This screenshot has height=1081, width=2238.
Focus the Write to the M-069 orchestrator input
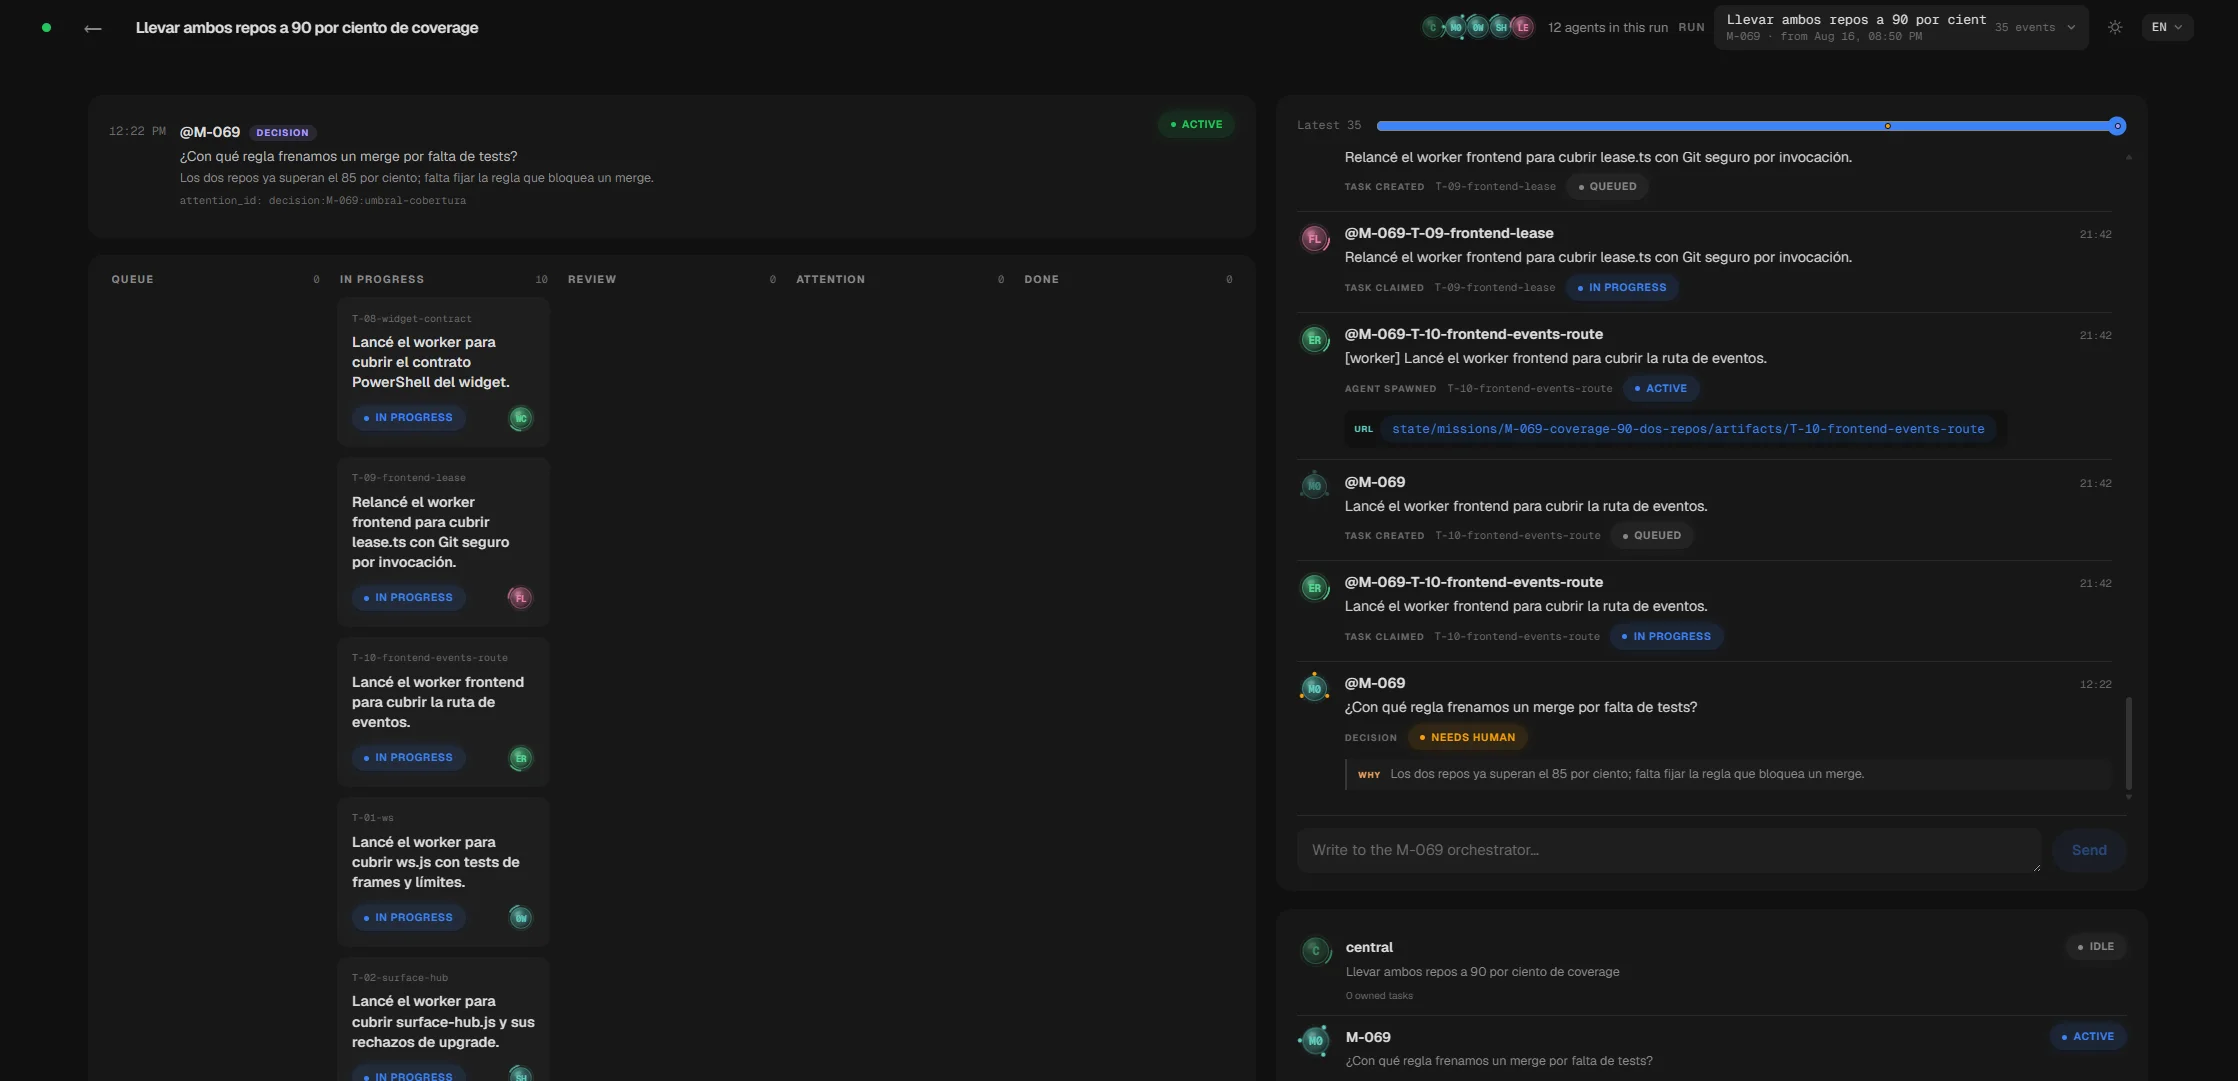(x=1668, y=850)
